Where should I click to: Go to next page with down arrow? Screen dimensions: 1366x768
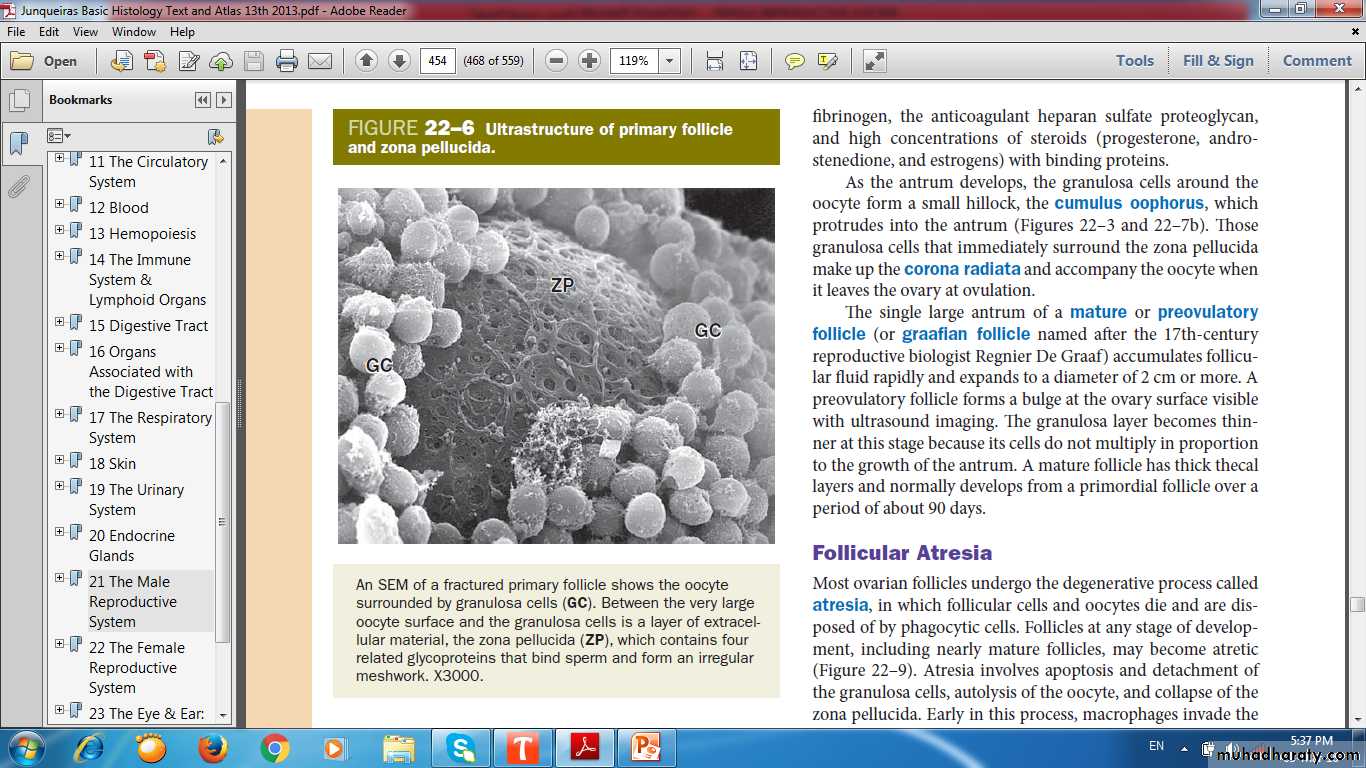point(399,61)
